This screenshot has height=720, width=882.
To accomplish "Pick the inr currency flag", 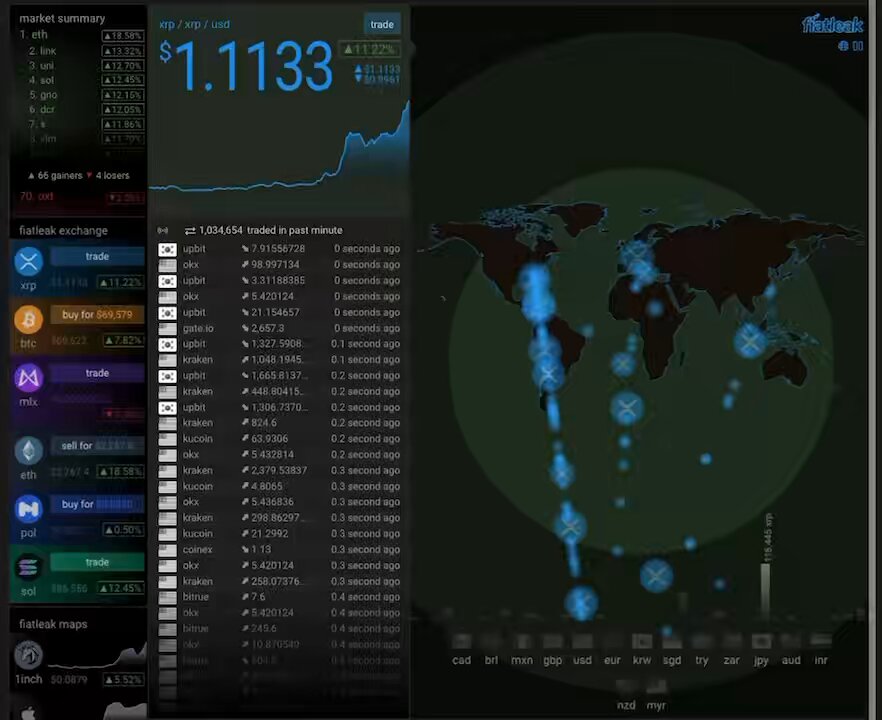I will coord(821,641).
